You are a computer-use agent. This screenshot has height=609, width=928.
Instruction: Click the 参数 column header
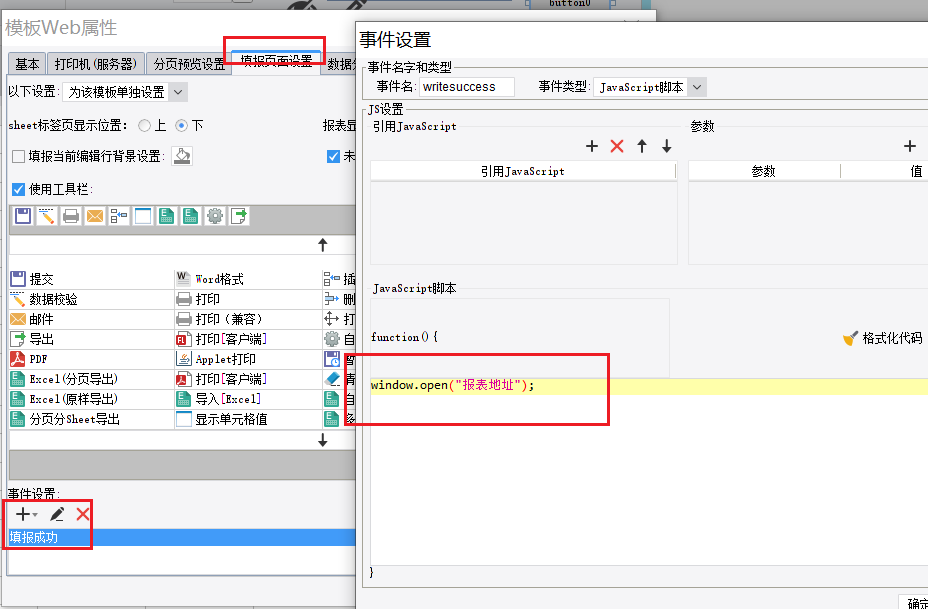point(763,172)
